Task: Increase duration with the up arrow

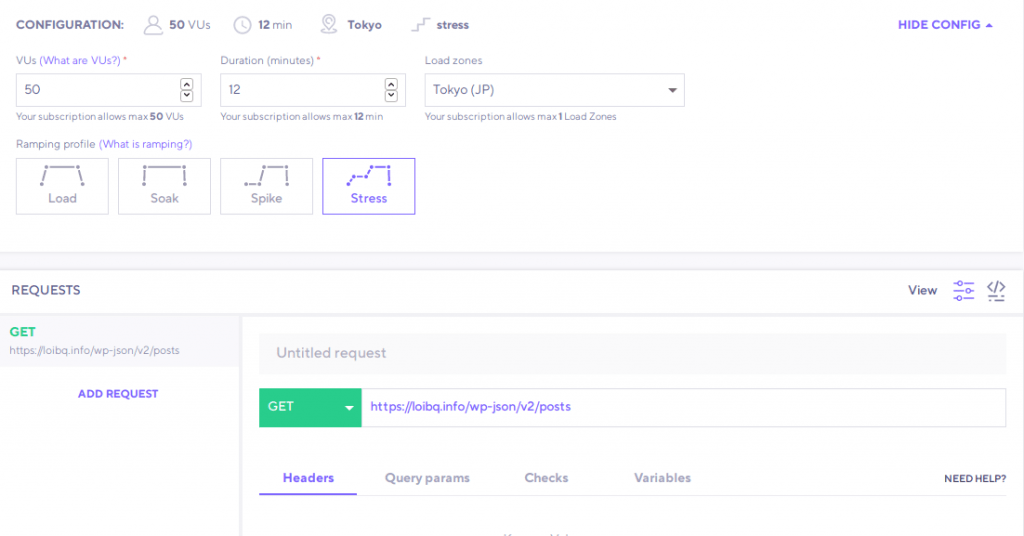Action: (391, 84)
